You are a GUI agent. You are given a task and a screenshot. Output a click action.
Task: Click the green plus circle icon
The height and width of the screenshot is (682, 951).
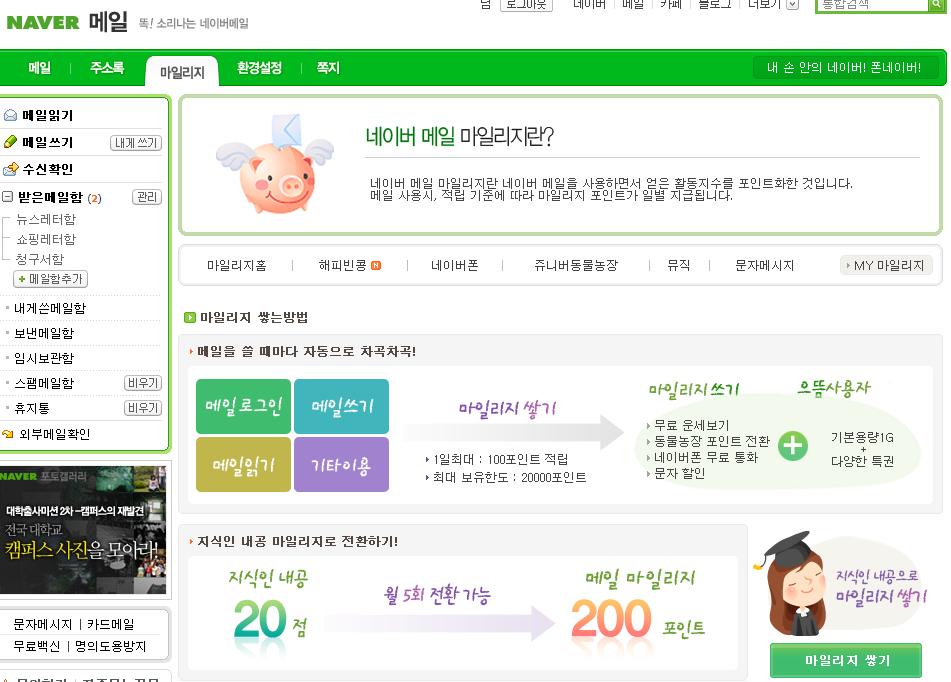(x=793, y=446)
